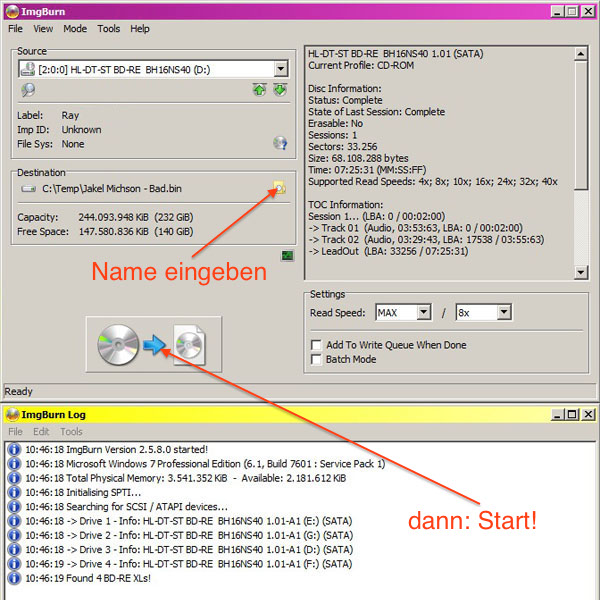Select the Track 01 TOC line
The height and width of the screenshot is (600, 600).
pos(415,228)
